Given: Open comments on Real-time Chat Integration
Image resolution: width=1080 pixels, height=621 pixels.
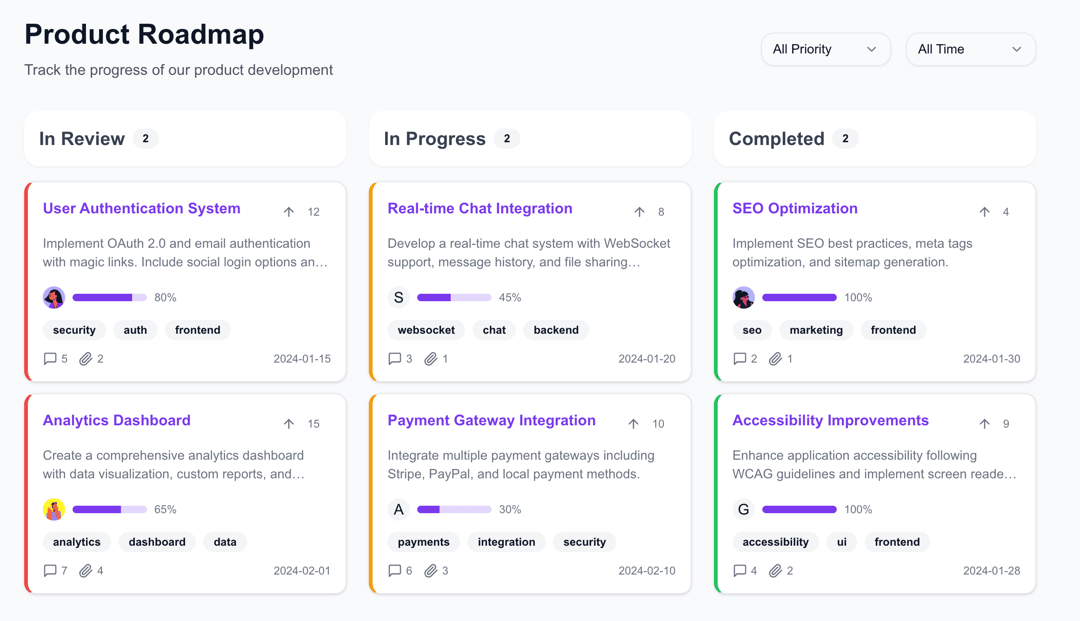Looking at the screenshot, I should click(392, 358).
